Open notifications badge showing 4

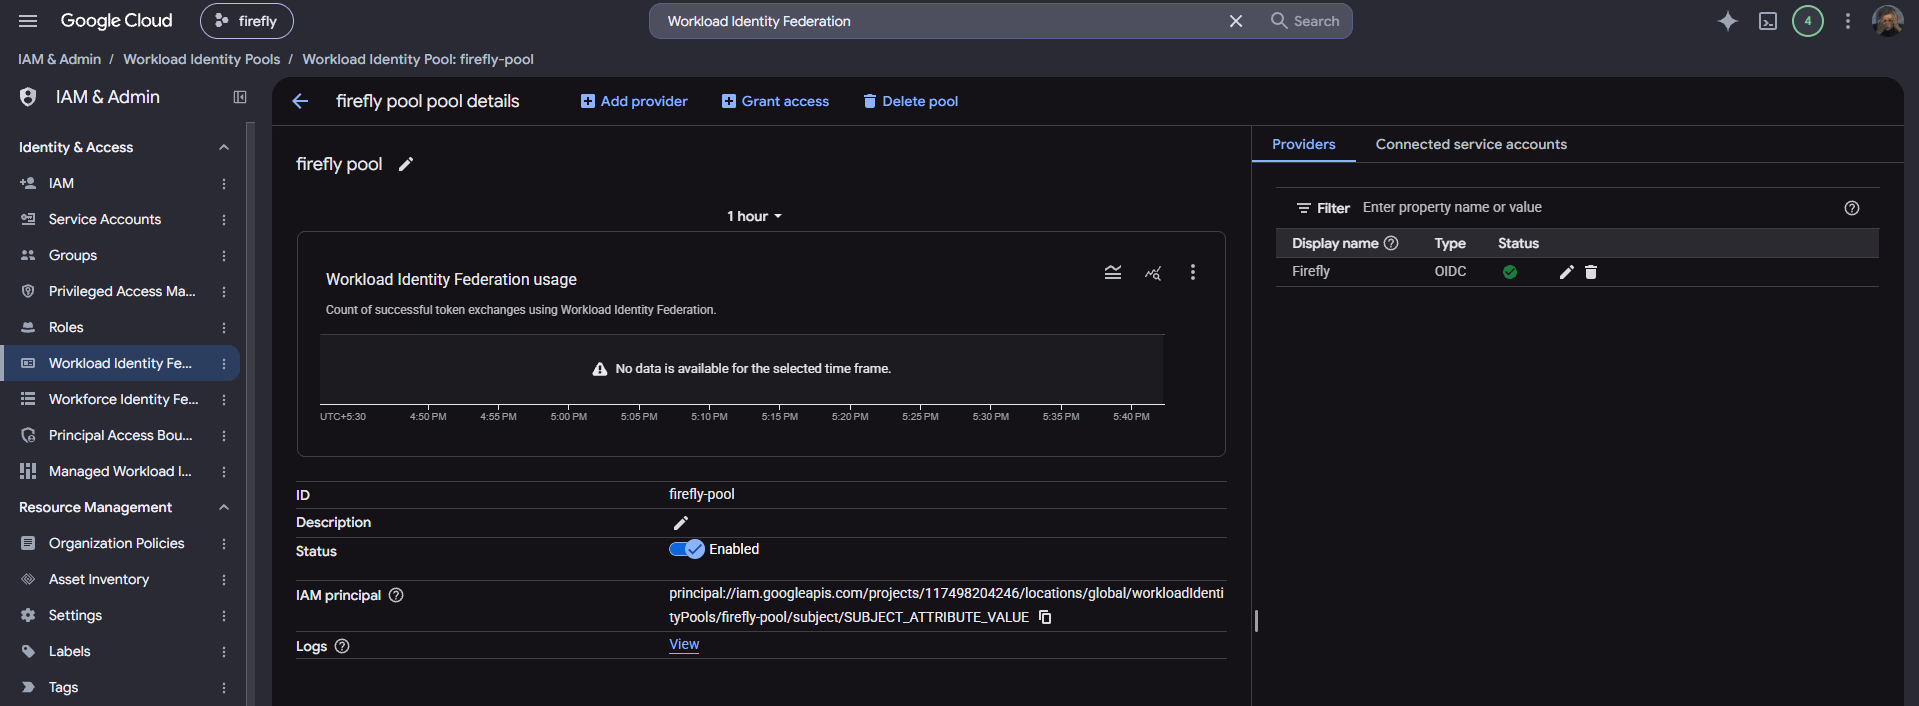tap(1807, 21)
